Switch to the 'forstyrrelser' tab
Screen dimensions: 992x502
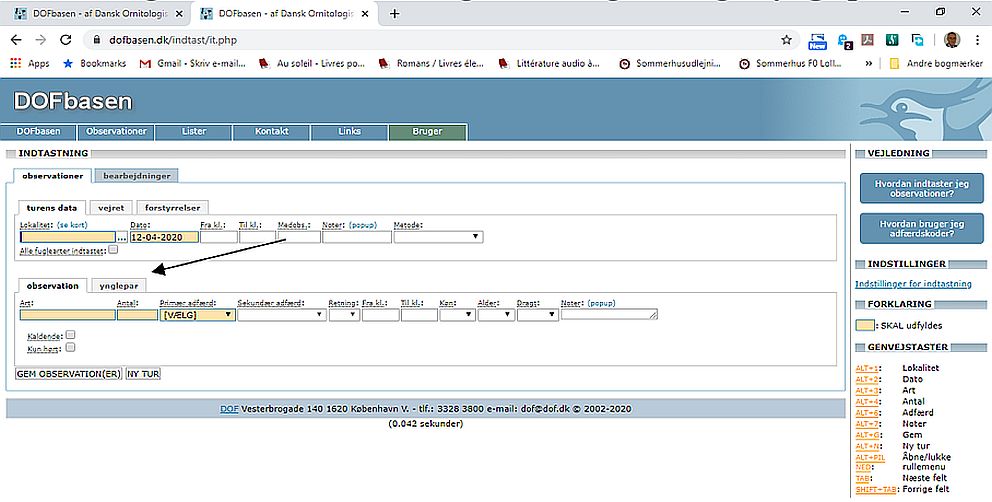pos(172,208)
